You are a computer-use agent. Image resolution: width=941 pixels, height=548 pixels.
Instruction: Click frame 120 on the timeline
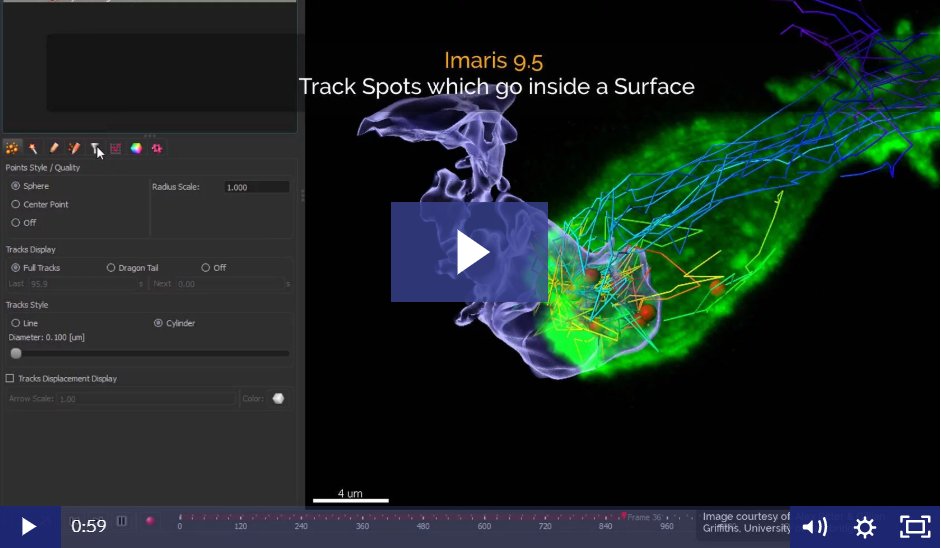tap(241, 526)
